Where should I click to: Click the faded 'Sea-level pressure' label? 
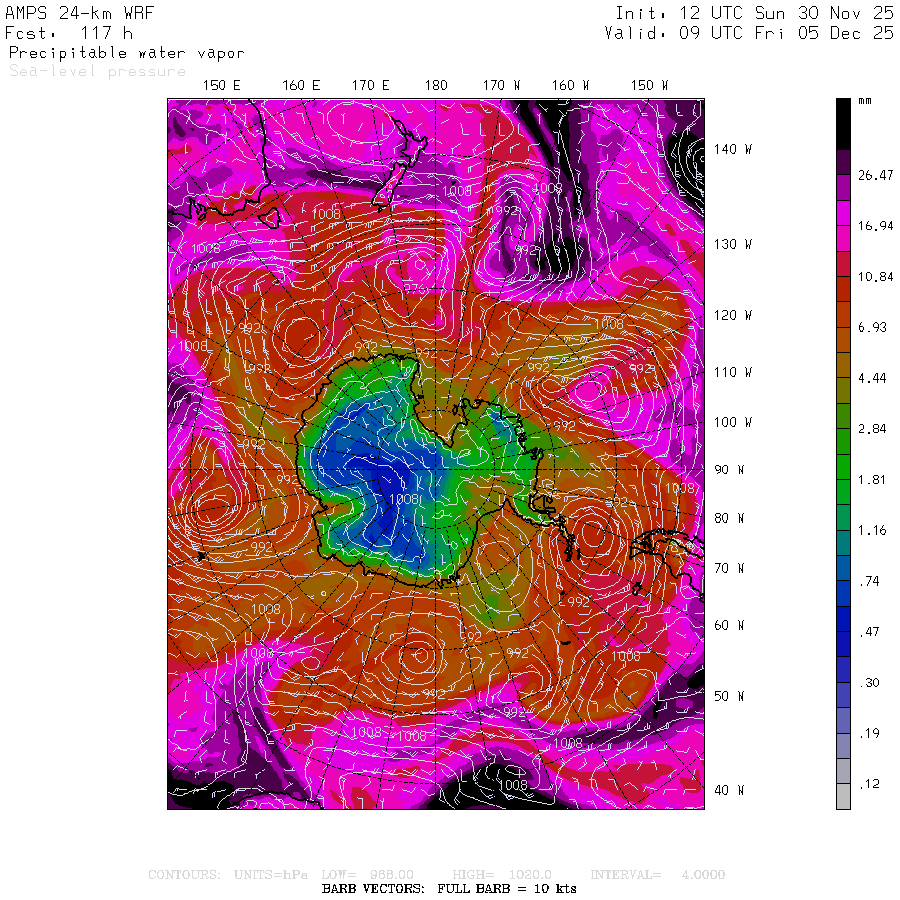point(98,71)
